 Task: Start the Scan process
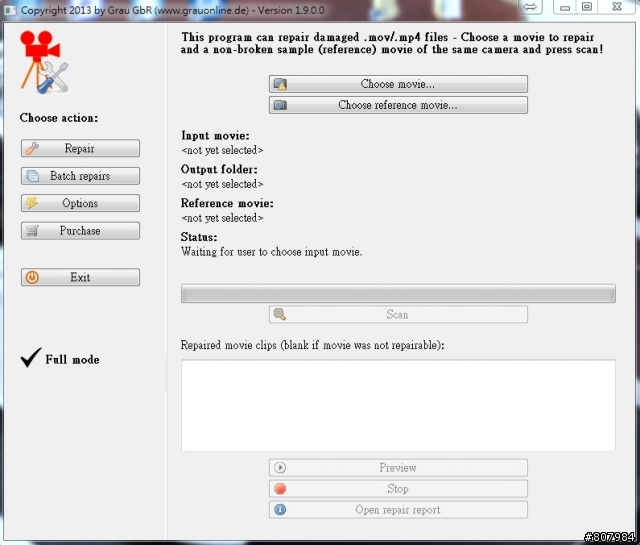tap(398, 314)
